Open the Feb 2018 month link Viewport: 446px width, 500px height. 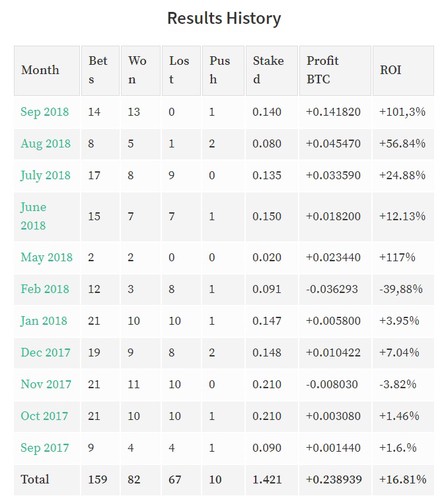coord(45,289)
